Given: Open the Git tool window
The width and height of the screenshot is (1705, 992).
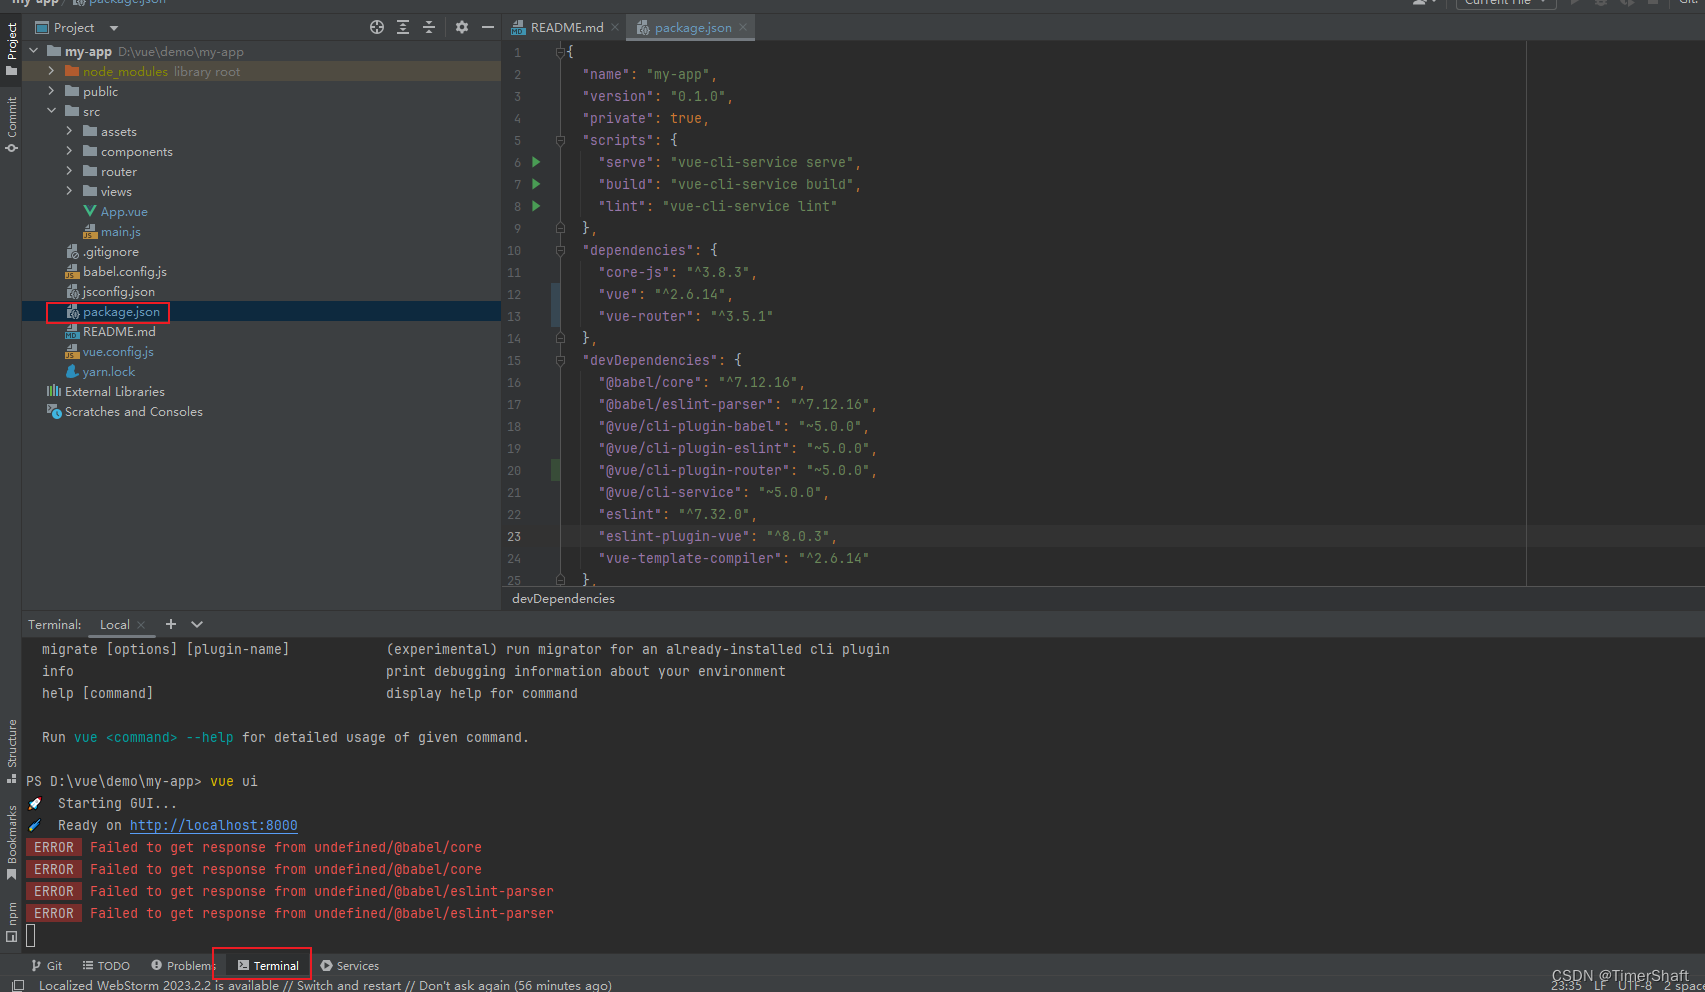Looking at the screenshot, I should pos(47,966).
